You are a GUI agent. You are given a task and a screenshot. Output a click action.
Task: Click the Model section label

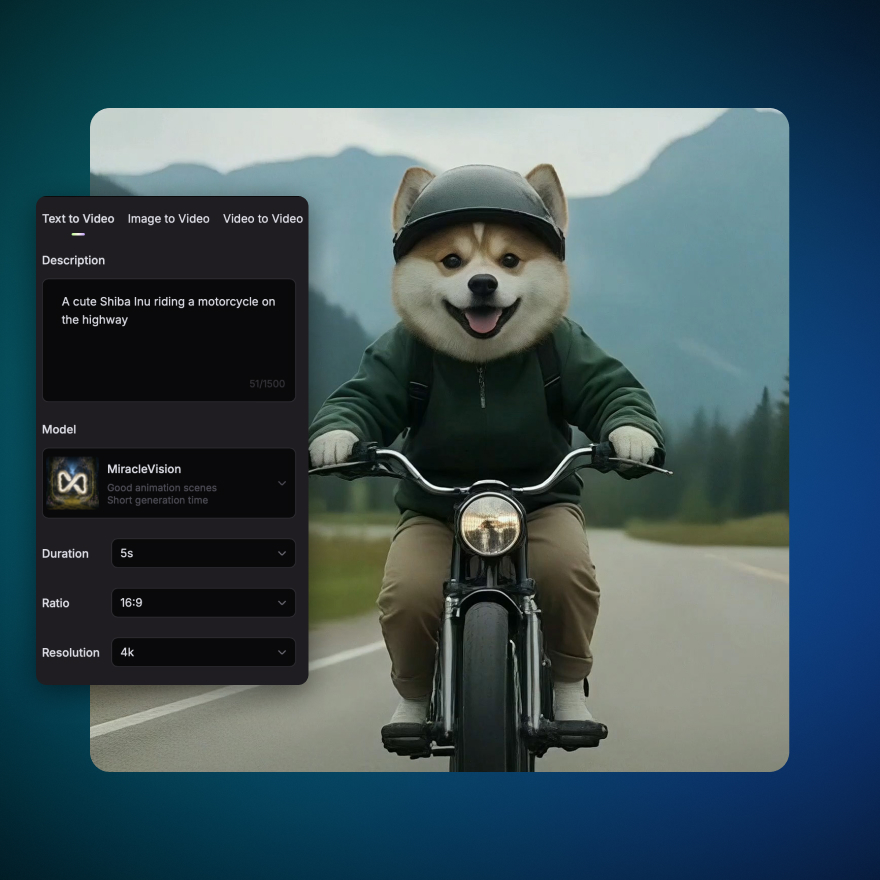58,429
